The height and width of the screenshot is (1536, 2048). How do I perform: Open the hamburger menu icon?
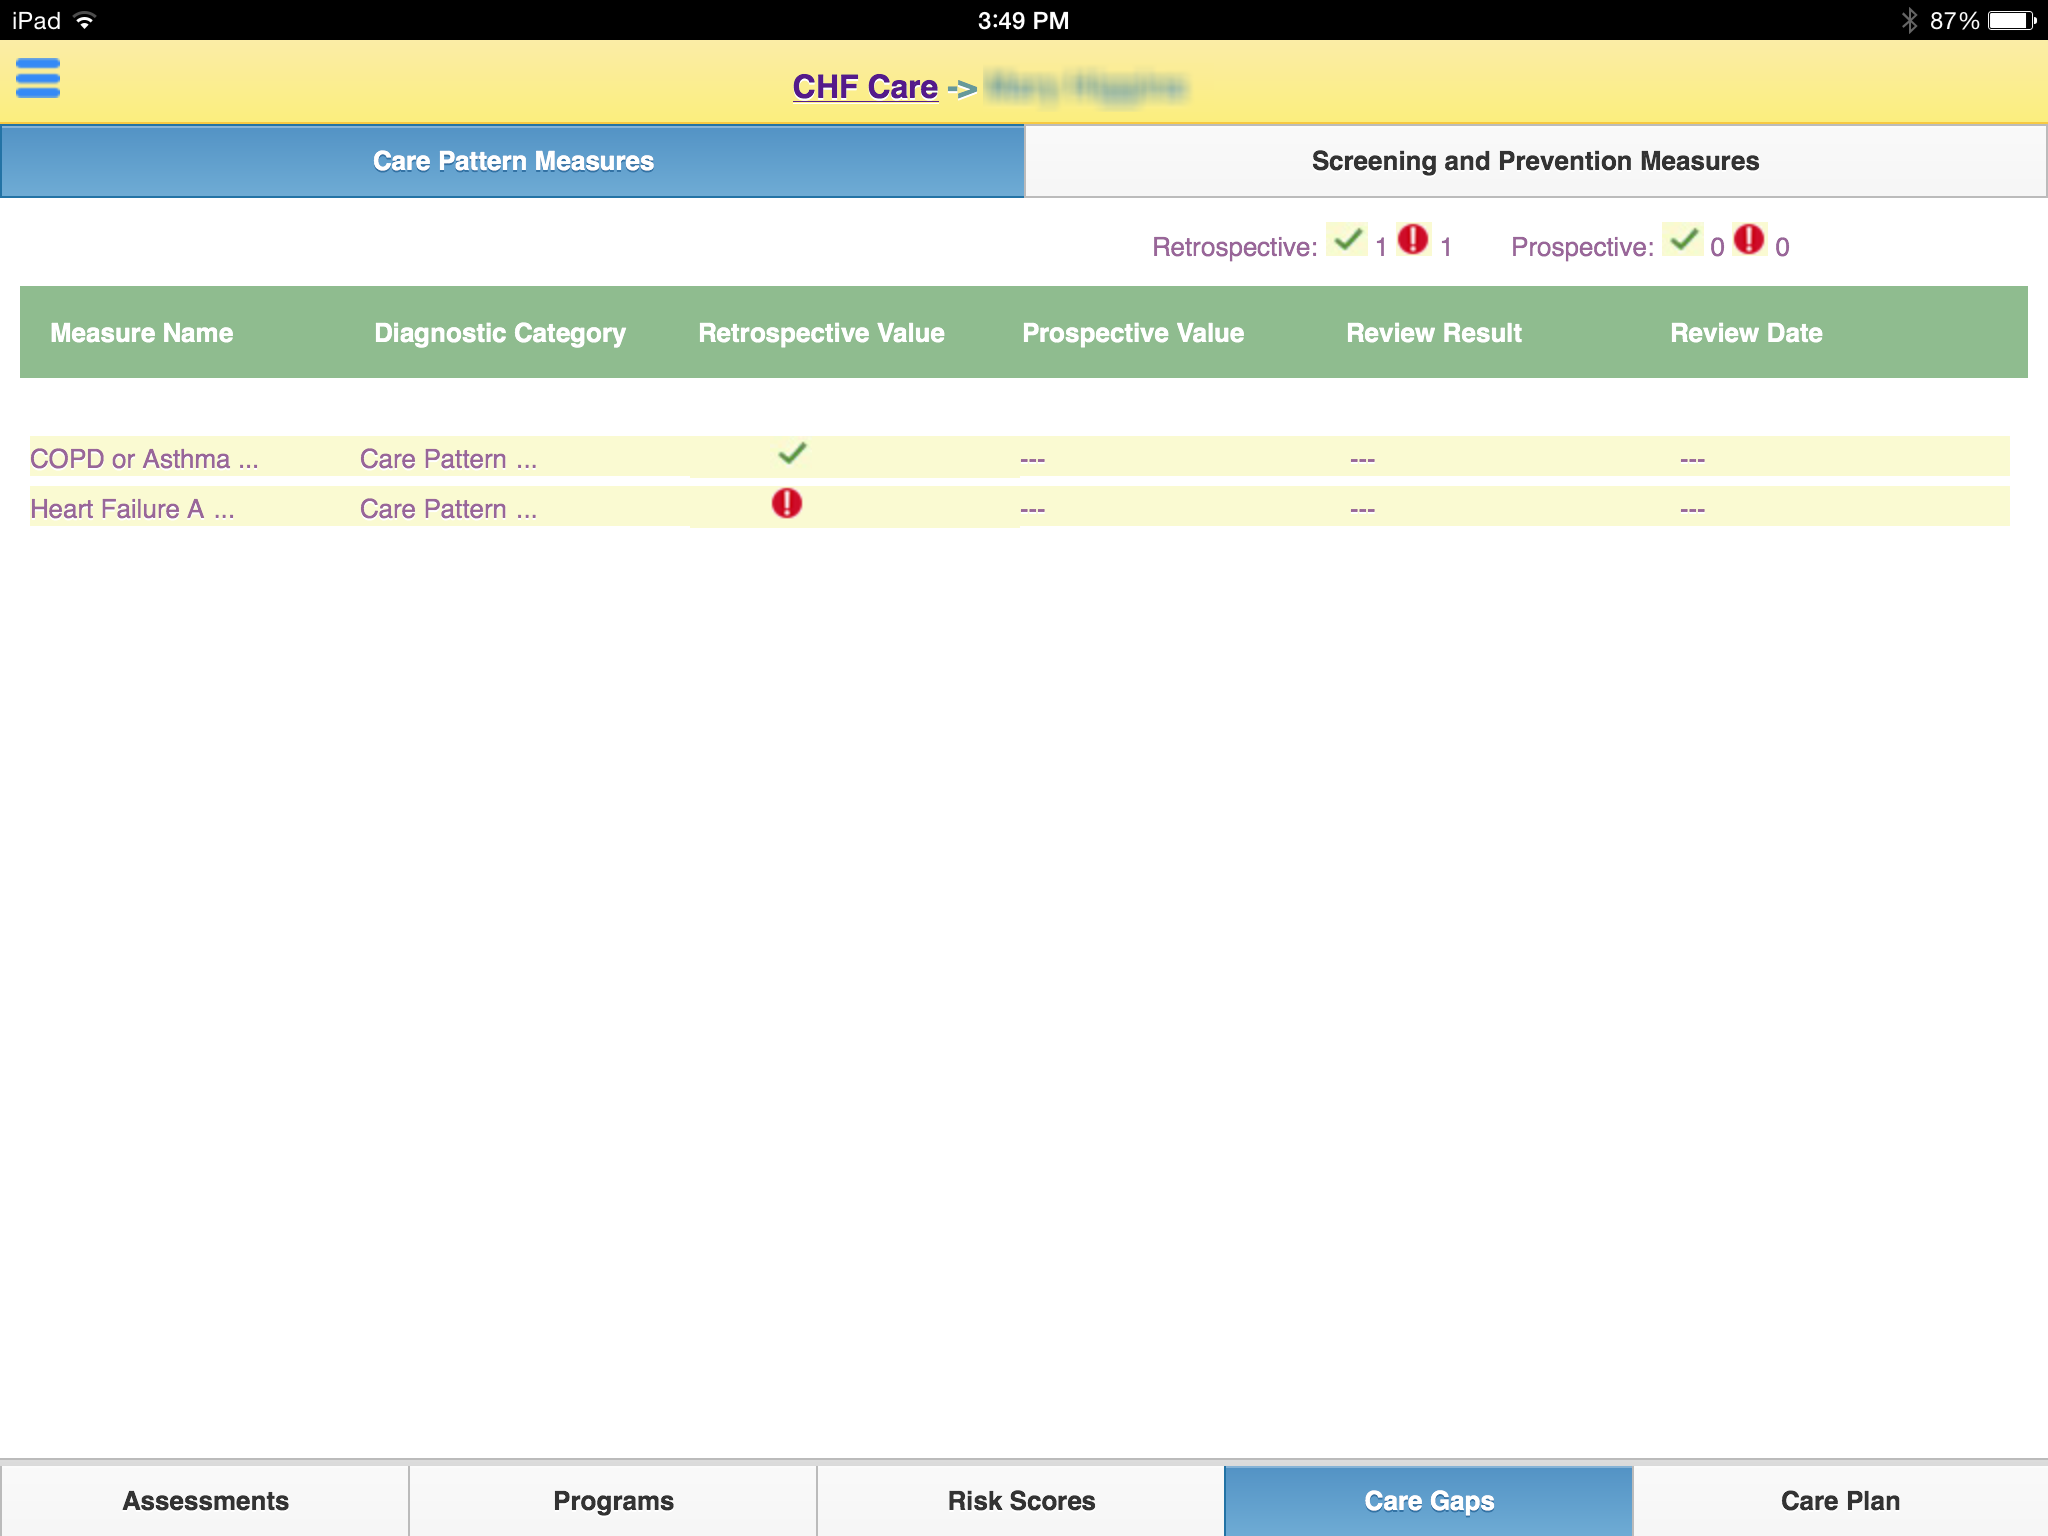click(38, 78)
